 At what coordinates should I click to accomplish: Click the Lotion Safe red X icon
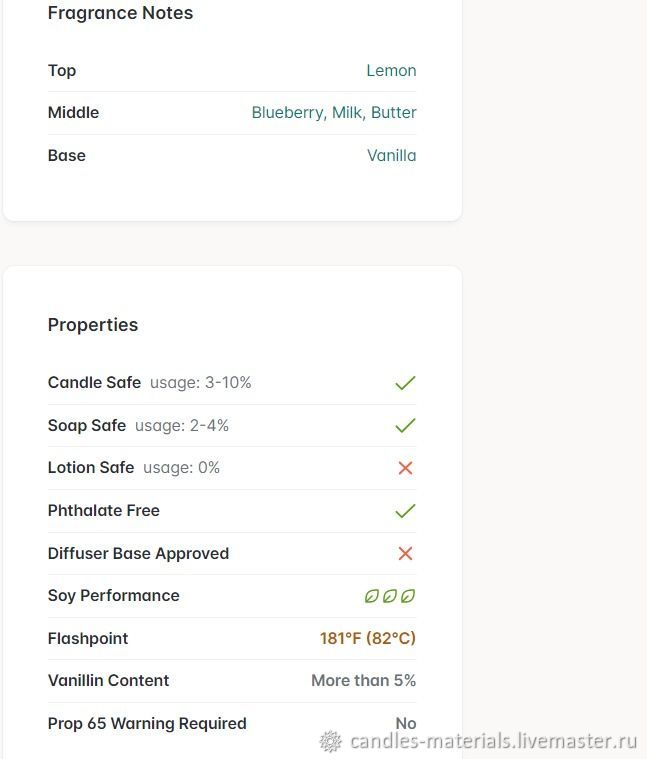(x=406, y=468)
